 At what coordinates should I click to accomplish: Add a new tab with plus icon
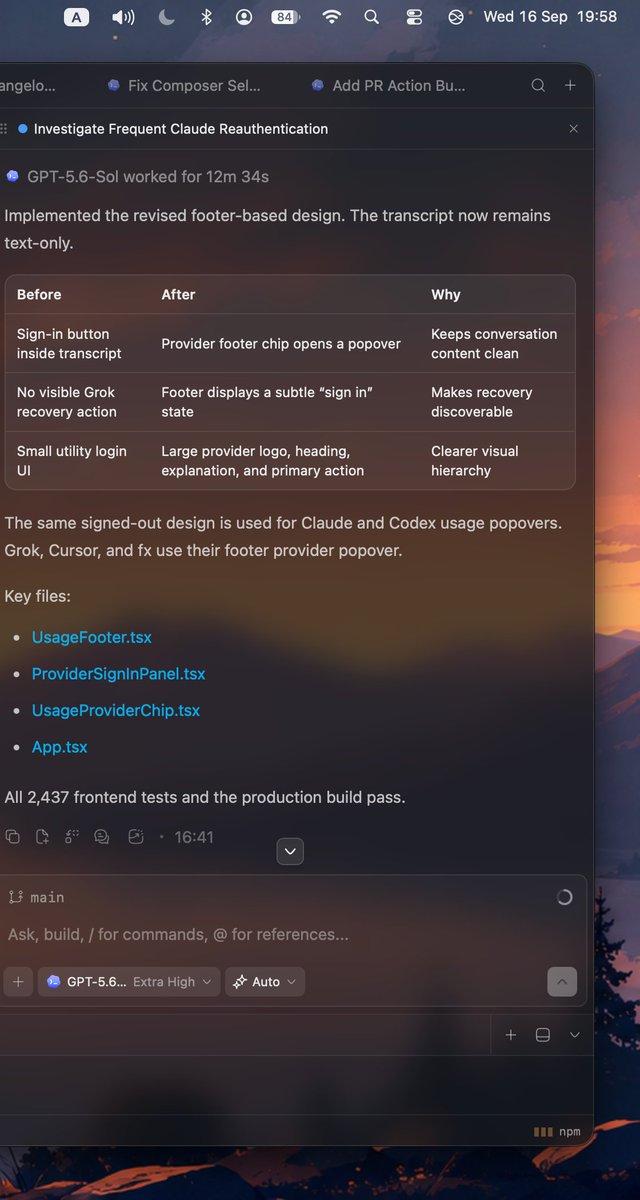[x=570, y=86]
